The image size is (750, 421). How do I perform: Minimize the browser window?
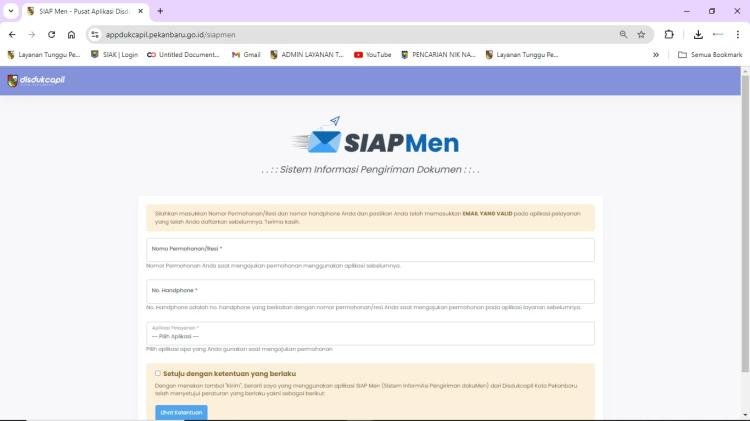tap(687, 11)
